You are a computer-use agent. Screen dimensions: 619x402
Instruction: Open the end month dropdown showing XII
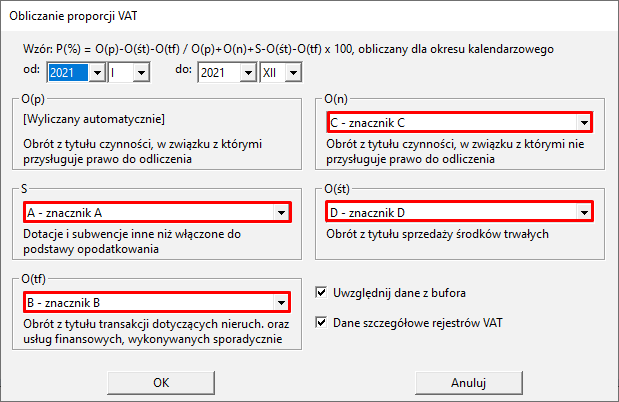tap(291, 73)
